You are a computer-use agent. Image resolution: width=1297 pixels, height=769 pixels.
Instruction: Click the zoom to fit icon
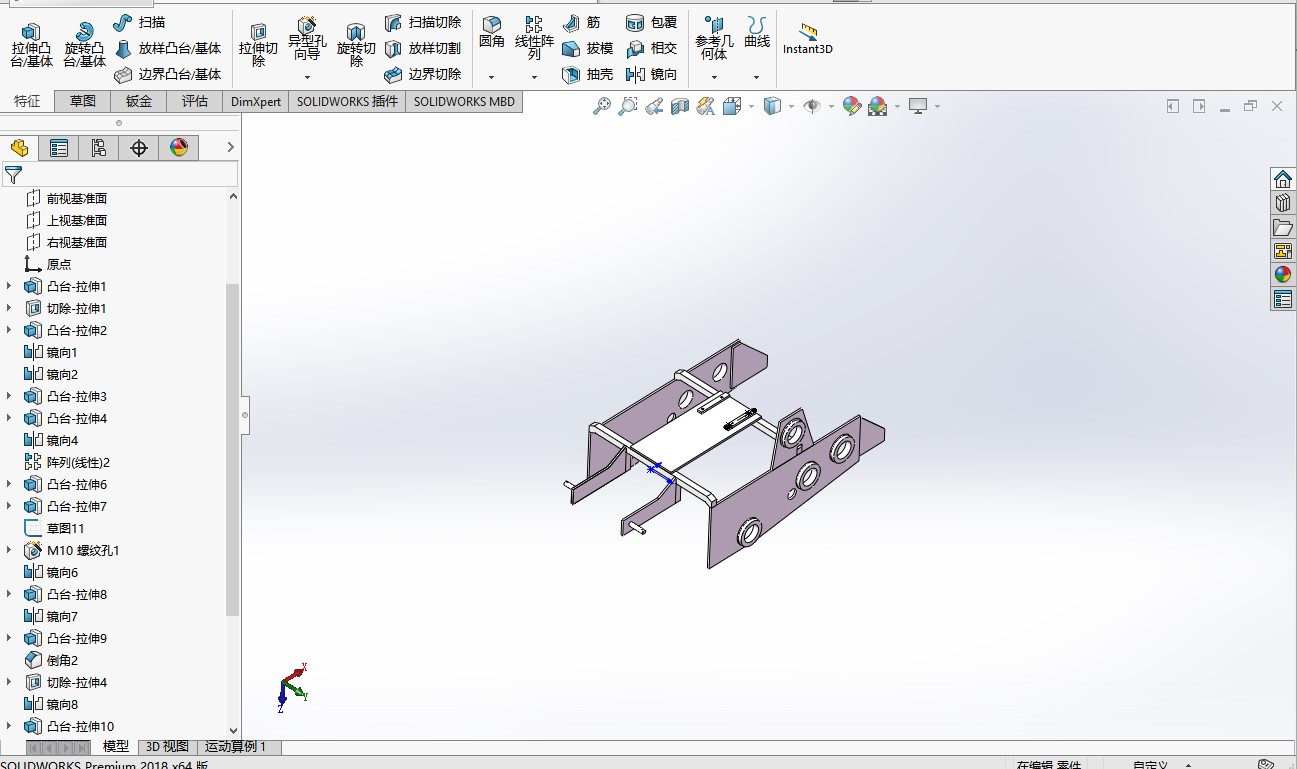602,106
